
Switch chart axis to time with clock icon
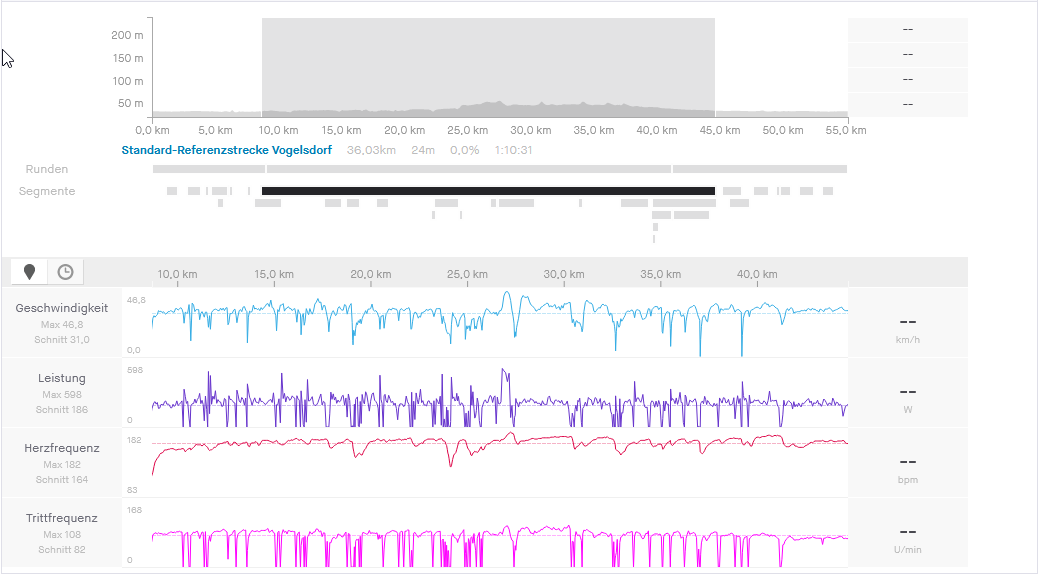tap(65, 272)
